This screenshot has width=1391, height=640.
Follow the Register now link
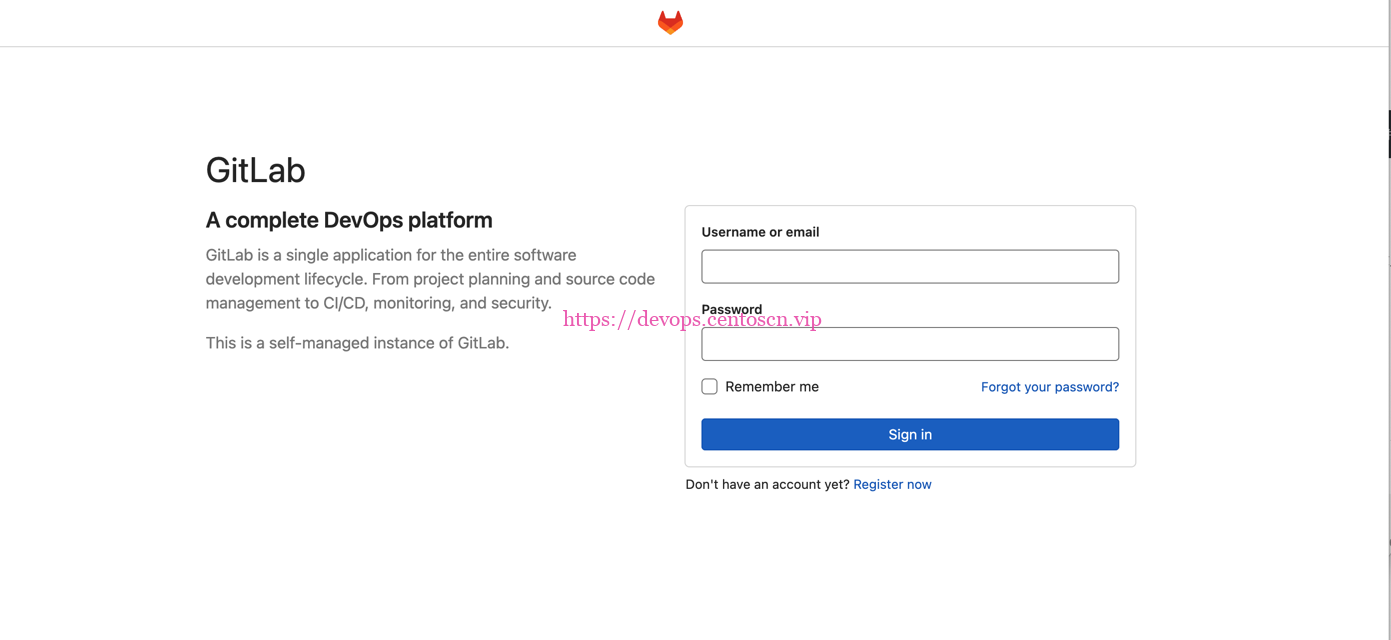click(892, 485)
